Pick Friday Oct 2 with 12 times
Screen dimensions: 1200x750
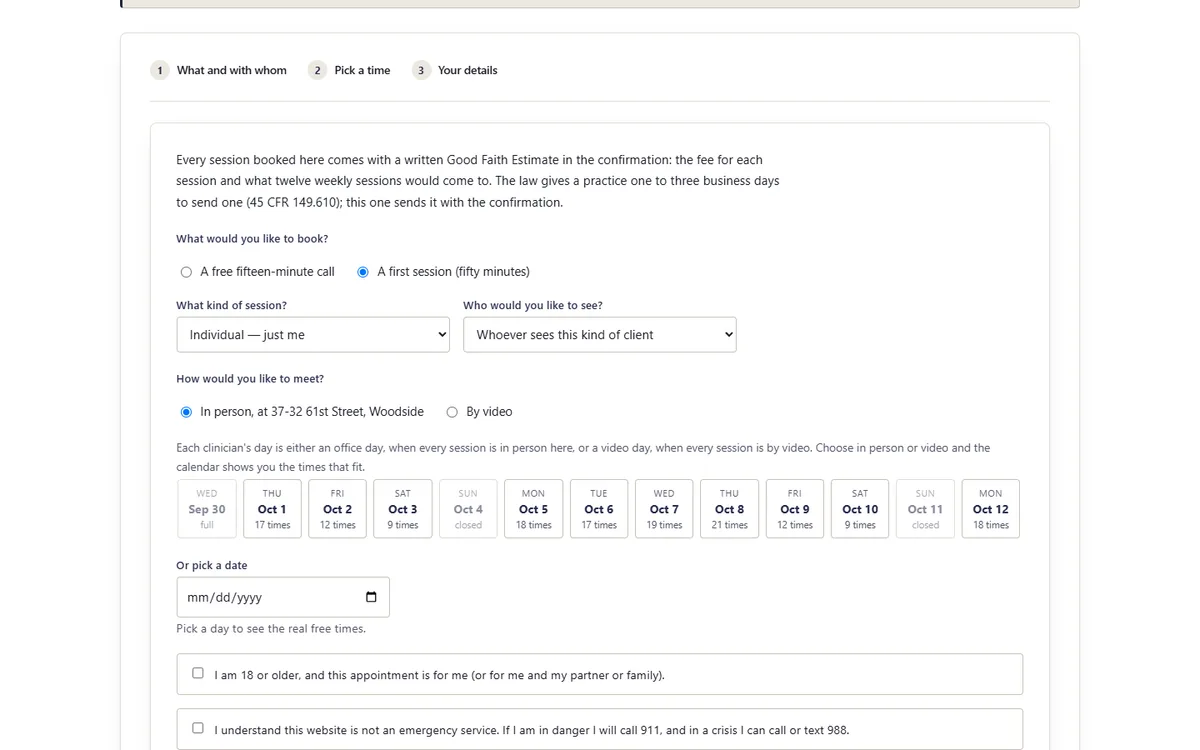point(338,509)
